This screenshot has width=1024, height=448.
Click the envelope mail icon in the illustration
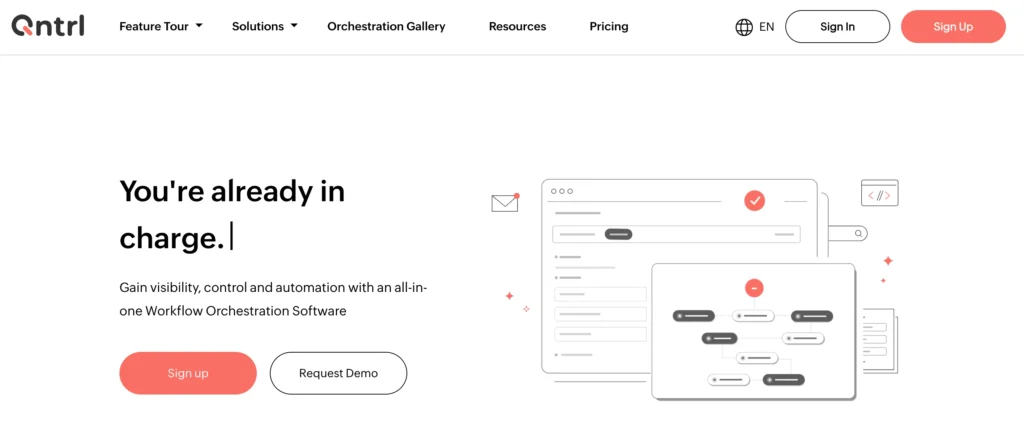pos(505,203)
